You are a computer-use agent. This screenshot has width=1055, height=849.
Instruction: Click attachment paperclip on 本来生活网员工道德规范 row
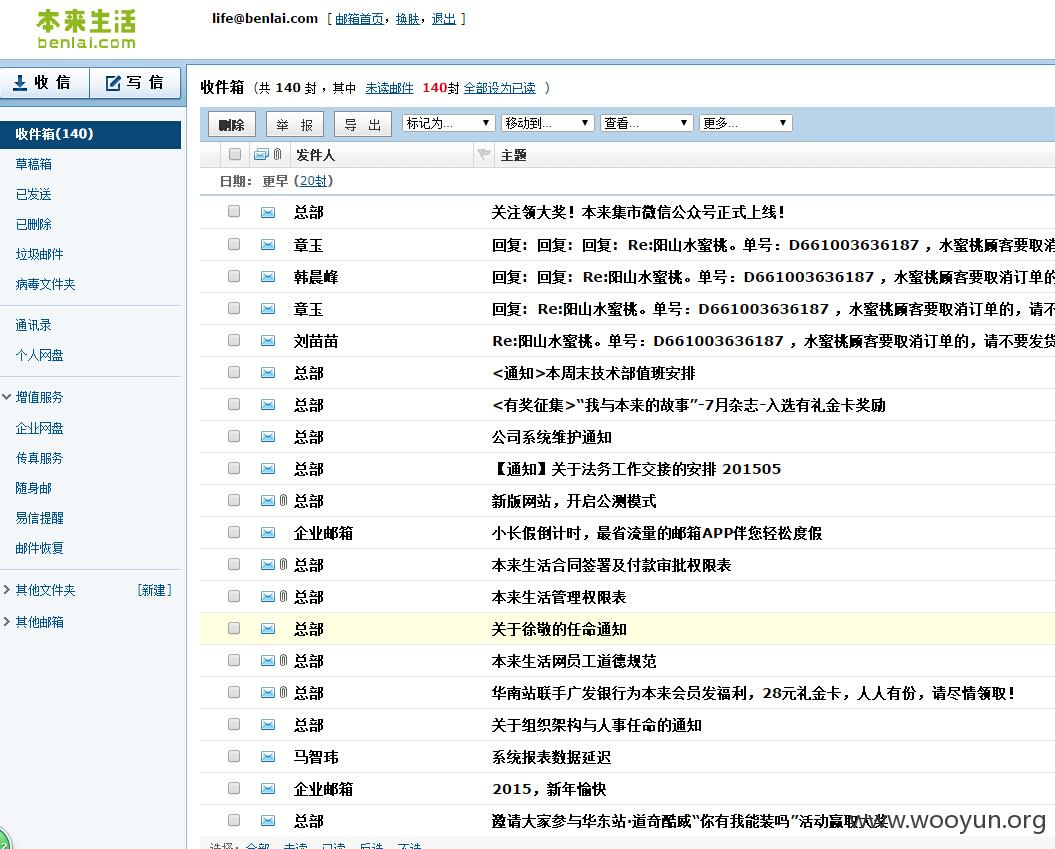click(x=283, y=661)
